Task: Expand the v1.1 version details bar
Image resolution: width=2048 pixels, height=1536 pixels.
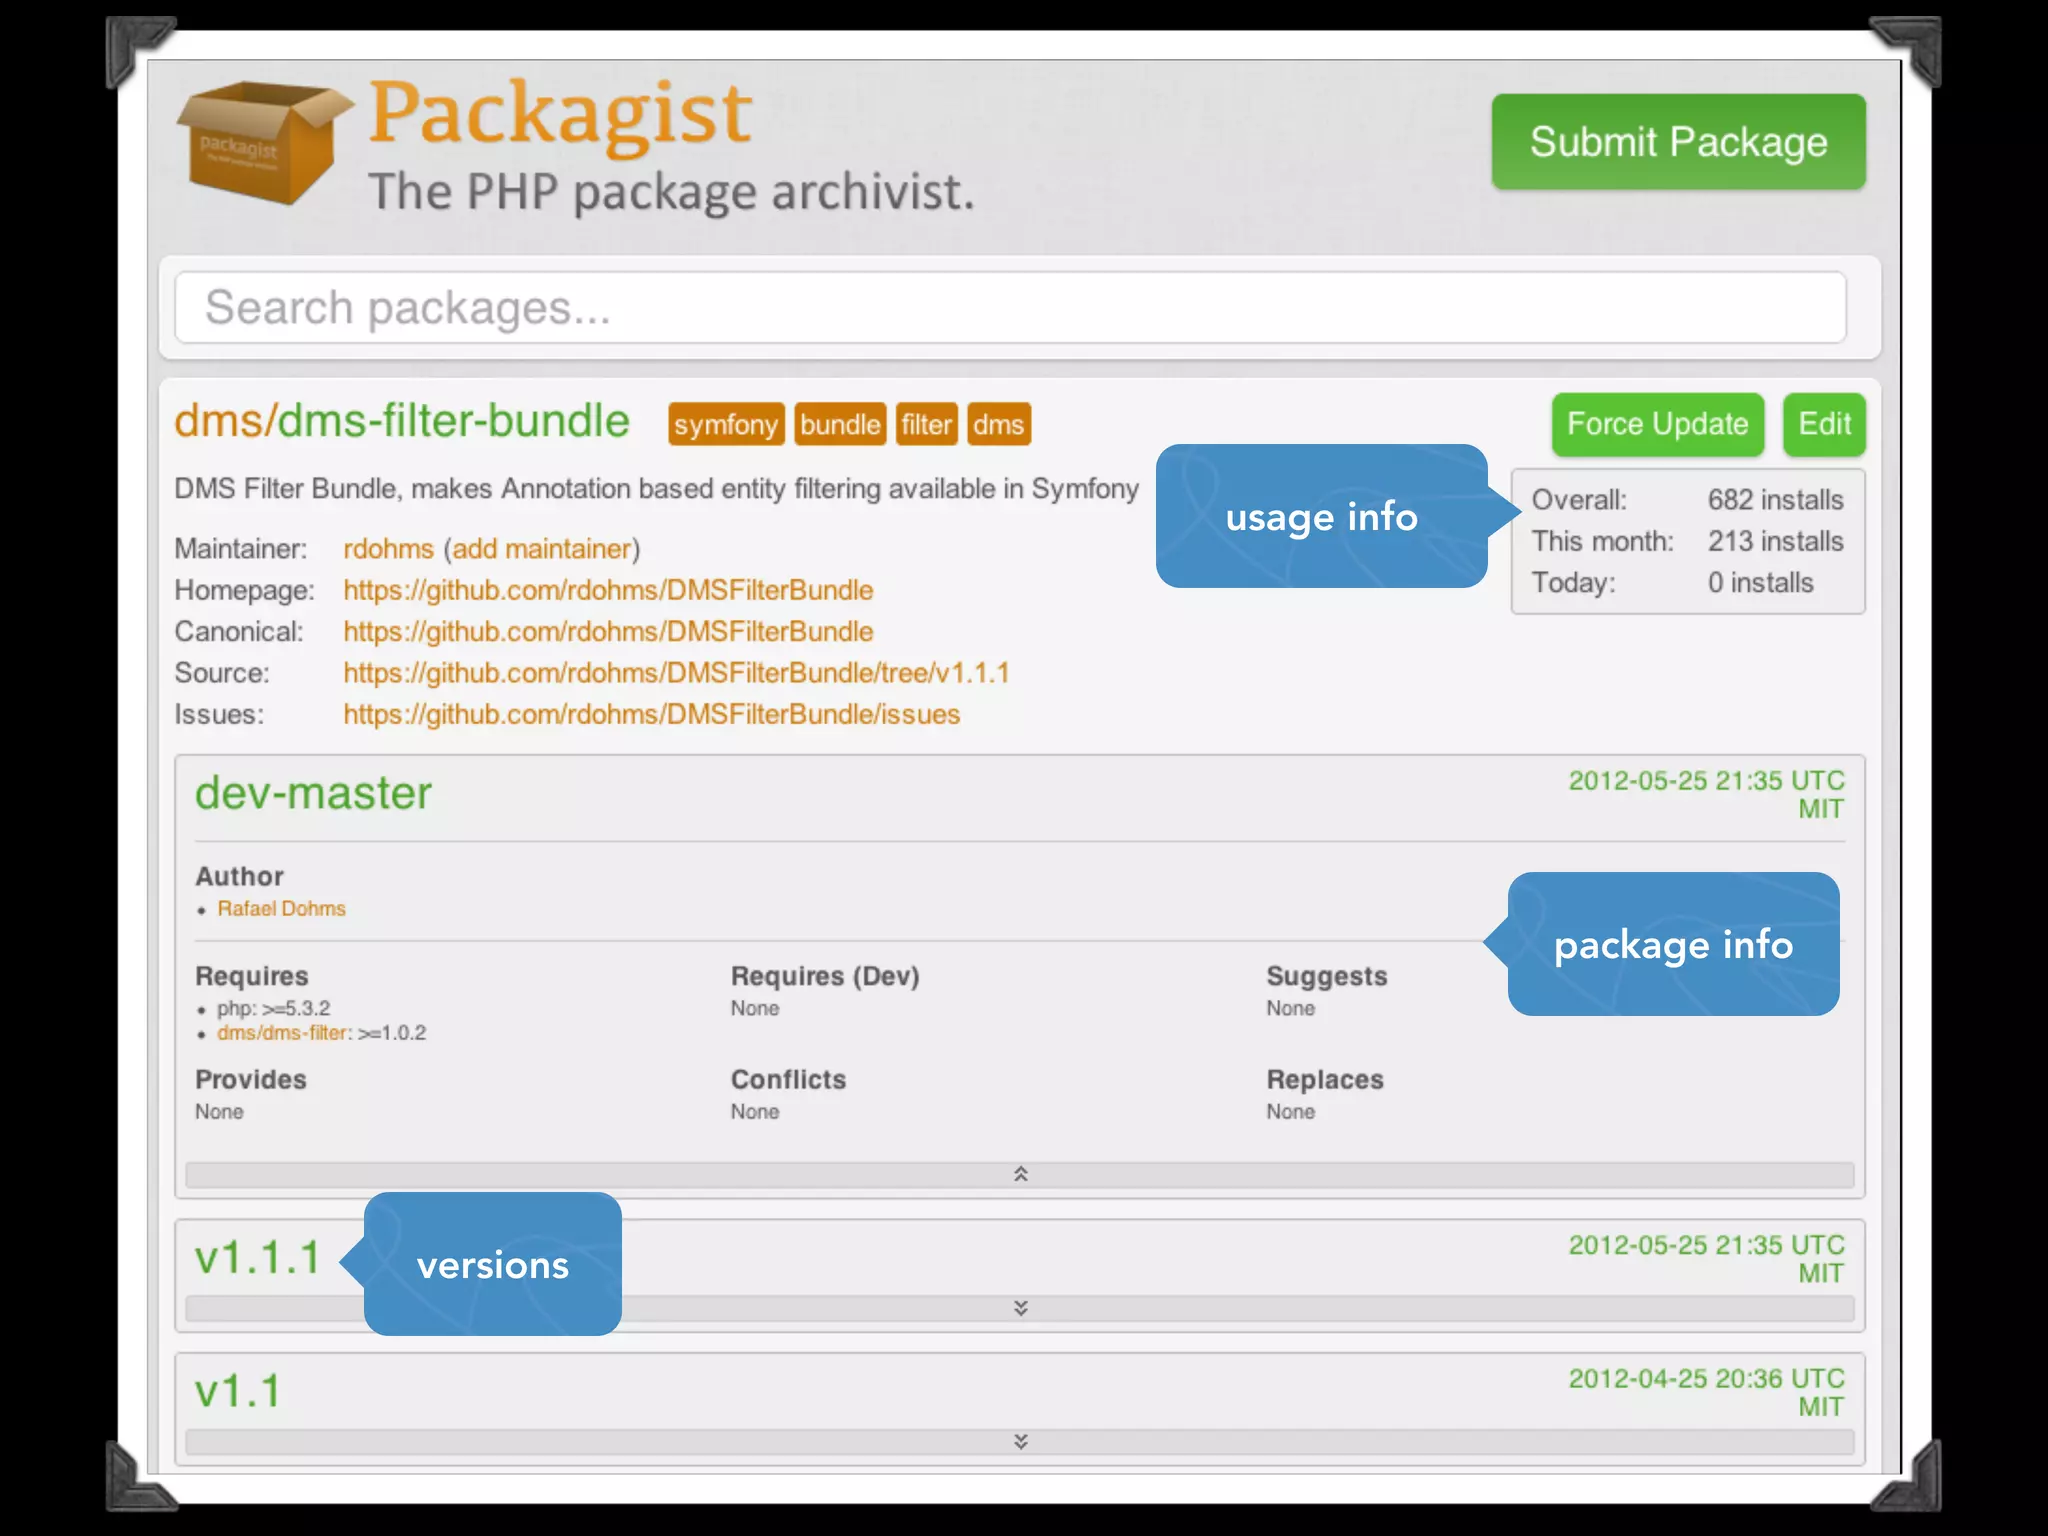Action: coord(1020,1441)
